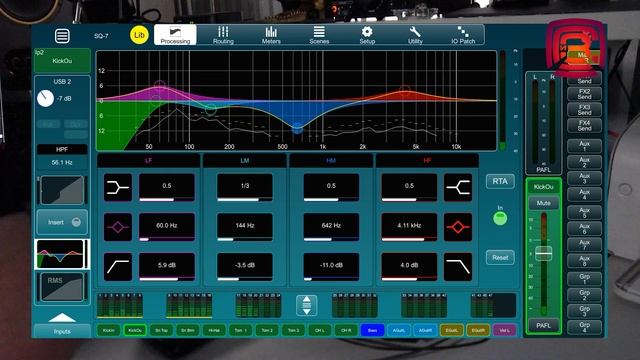Click the HPF 56.1 Hz value
Viewport: 640px width, 360px height.
point(62,162)
